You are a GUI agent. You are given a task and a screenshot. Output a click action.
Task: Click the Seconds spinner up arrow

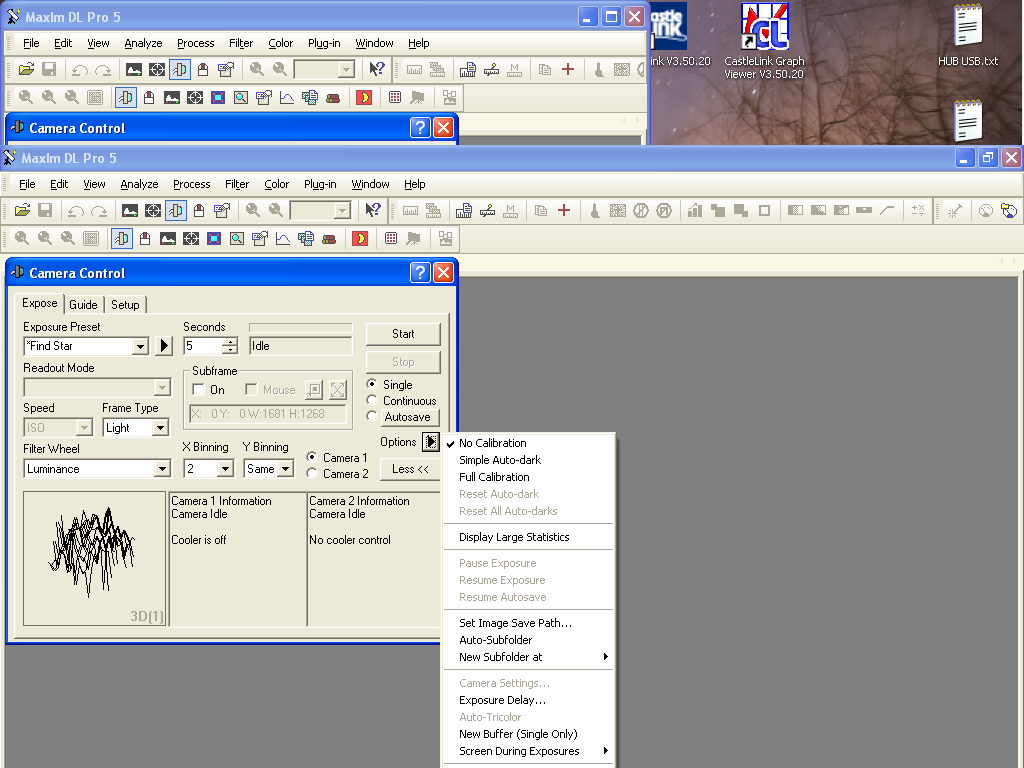pos(230,342)
